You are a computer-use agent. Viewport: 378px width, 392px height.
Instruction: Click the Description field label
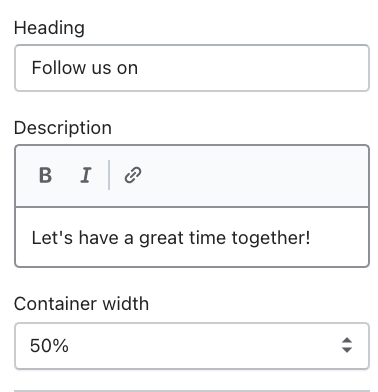tap(63, 128)
